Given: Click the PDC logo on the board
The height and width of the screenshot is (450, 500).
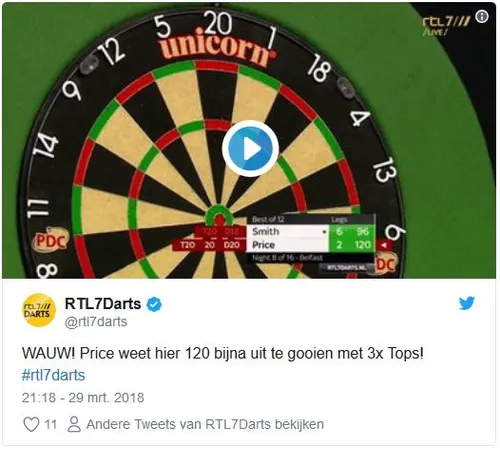Looking at the screenshot, I should point(50,242).
